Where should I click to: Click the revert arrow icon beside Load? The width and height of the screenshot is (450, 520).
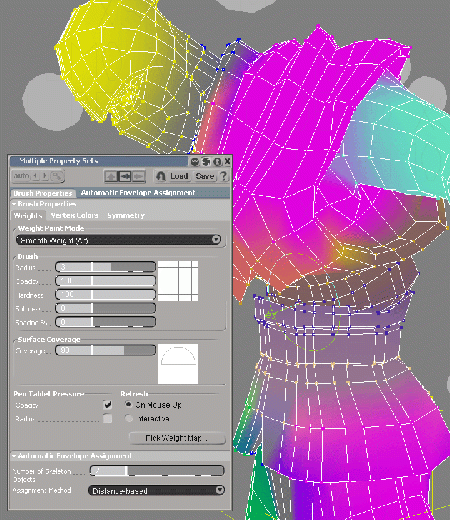pyautogui.click(x=161, y=176)
